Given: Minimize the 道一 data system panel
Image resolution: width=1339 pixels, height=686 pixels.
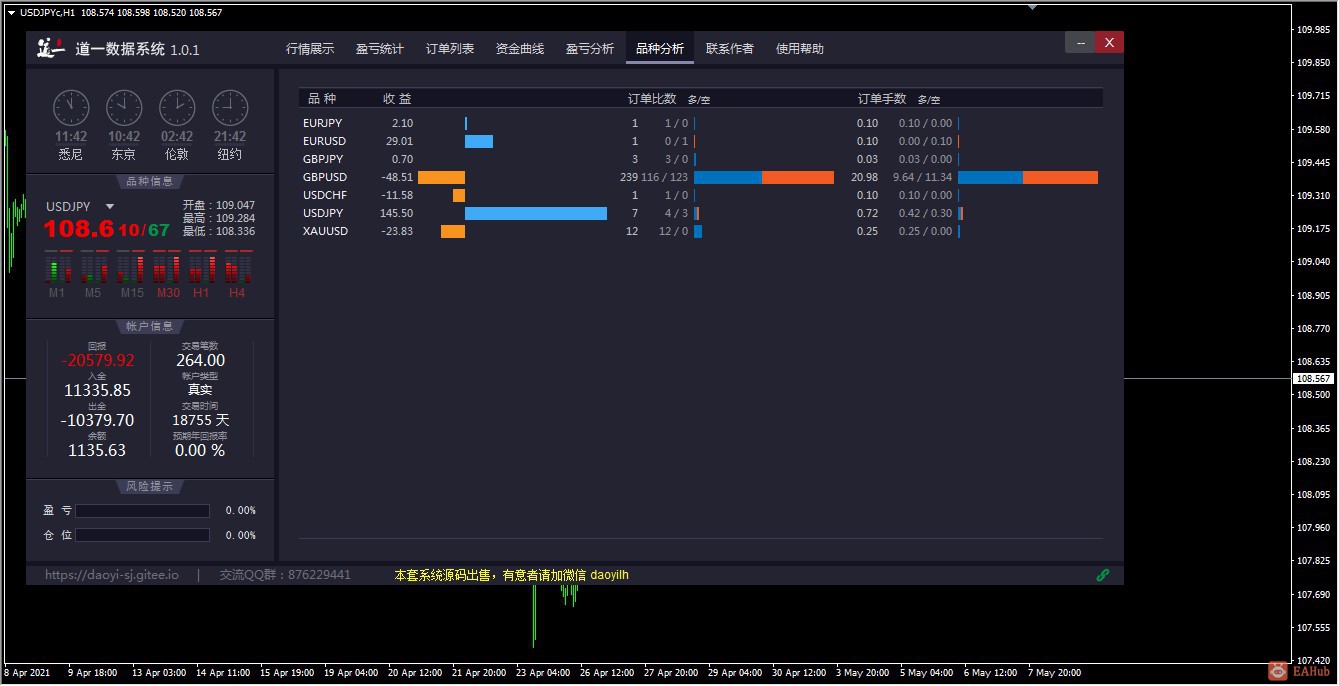Looking at the screenshot, I should point(1080,42).
